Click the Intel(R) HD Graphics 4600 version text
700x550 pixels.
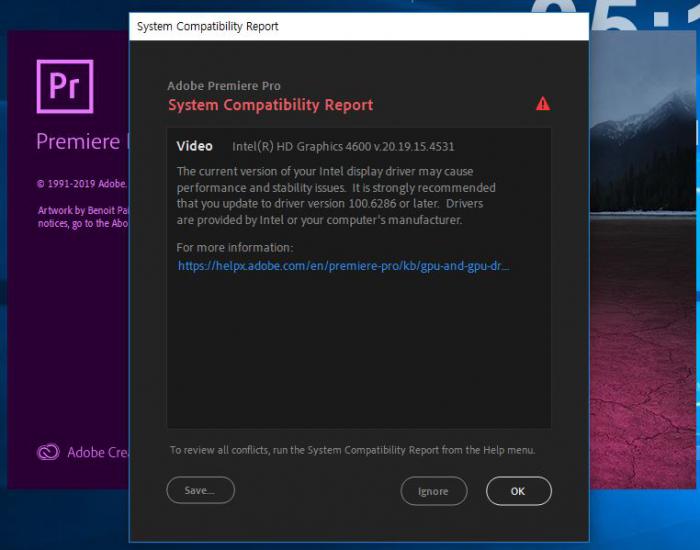point(343,146)
